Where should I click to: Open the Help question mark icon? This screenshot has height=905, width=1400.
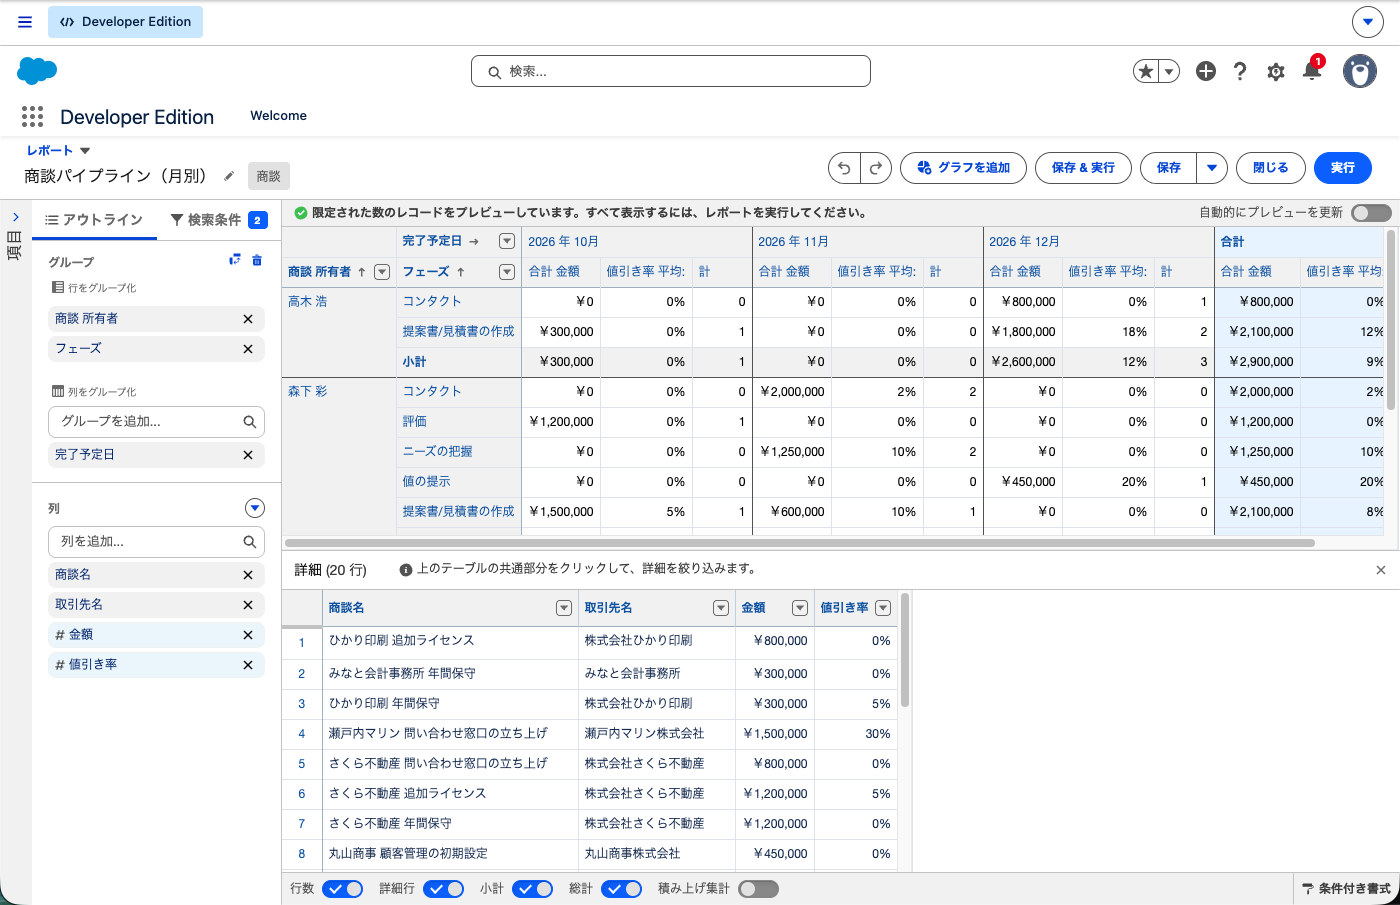[x=1240, y=71]
